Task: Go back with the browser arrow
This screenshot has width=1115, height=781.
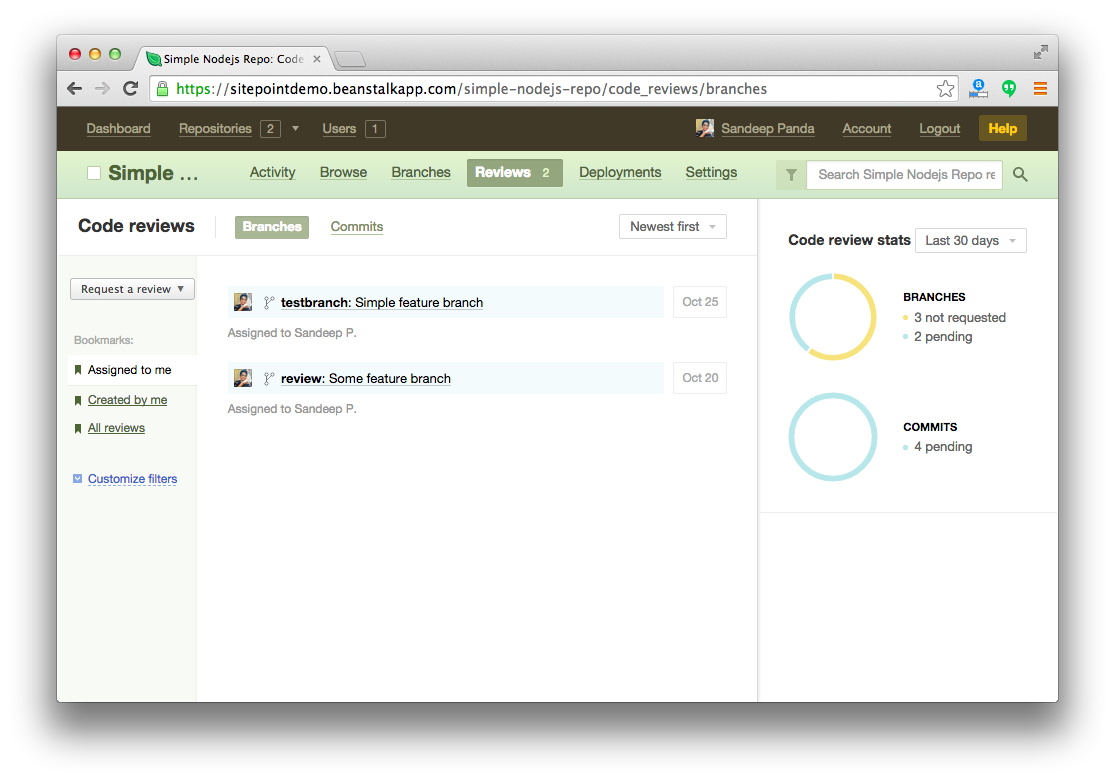Action: click(x=75, y=89)
